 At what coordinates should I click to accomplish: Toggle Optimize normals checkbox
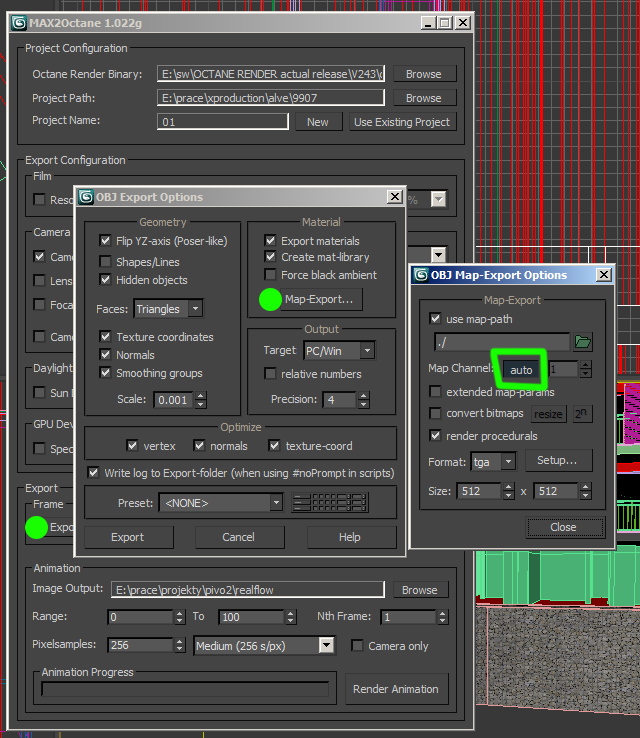pos(200,445)
